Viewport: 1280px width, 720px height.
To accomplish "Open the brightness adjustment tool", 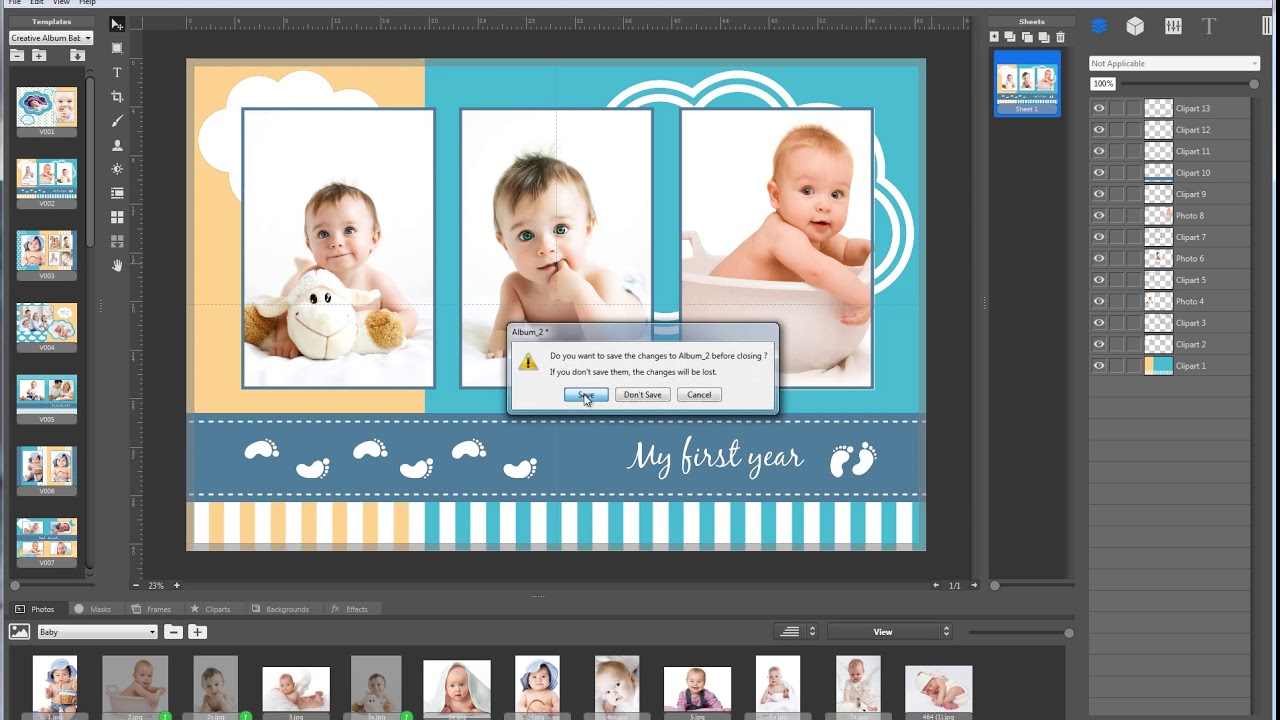I will (117, 169).
